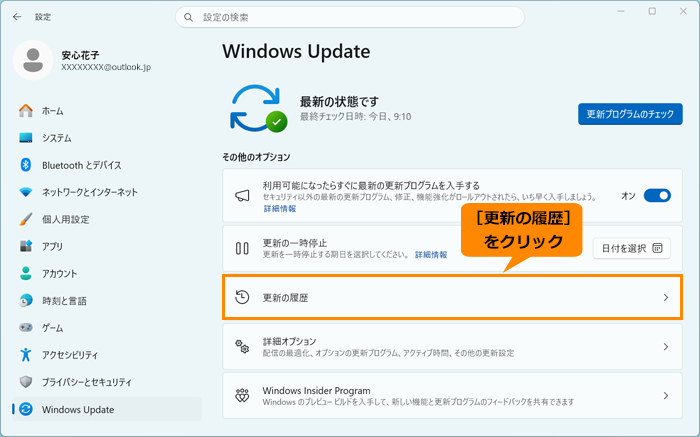Click the 更新の履歴 row label
The height and width of the screenshot is (437, 700).
click(x=285, y=298)
